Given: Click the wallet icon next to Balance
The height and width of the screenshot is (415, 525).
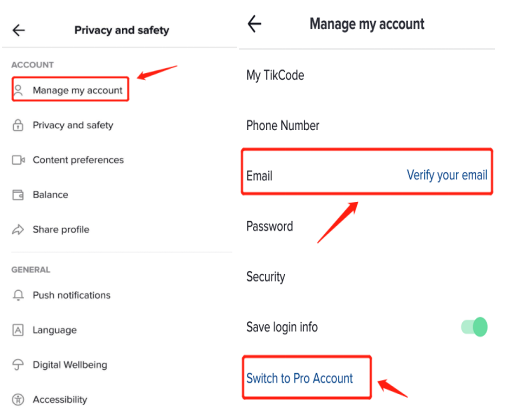Looking at the screenshot, I should point(18,195).
